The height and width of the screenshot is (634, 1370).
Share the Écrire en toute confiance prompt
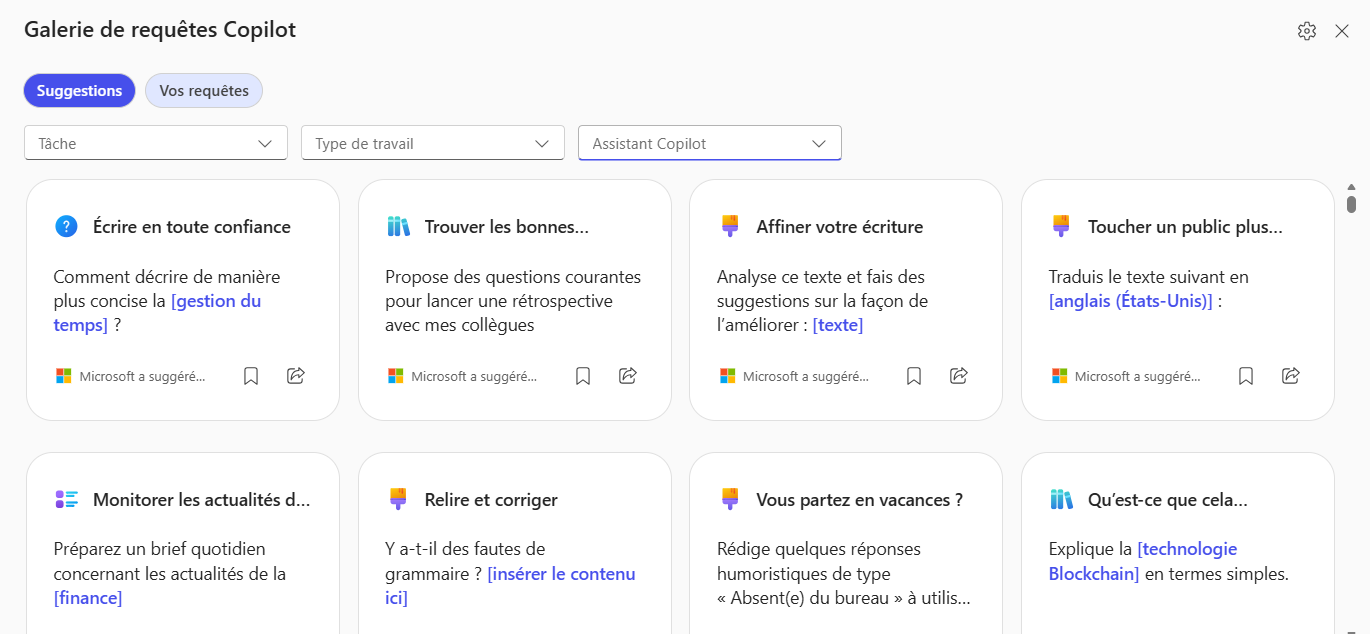tap(296, 376)
